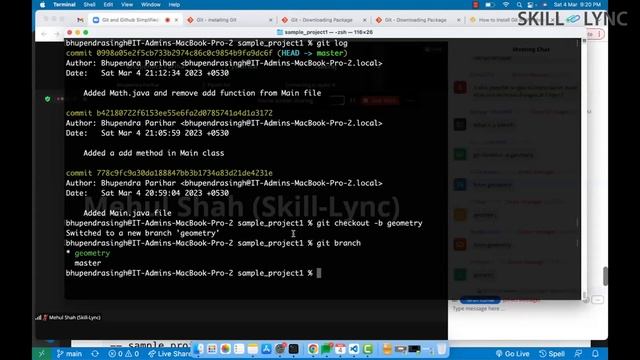
Task: Click 'Added Main.java file' commit message
Action: coord(127,213)
